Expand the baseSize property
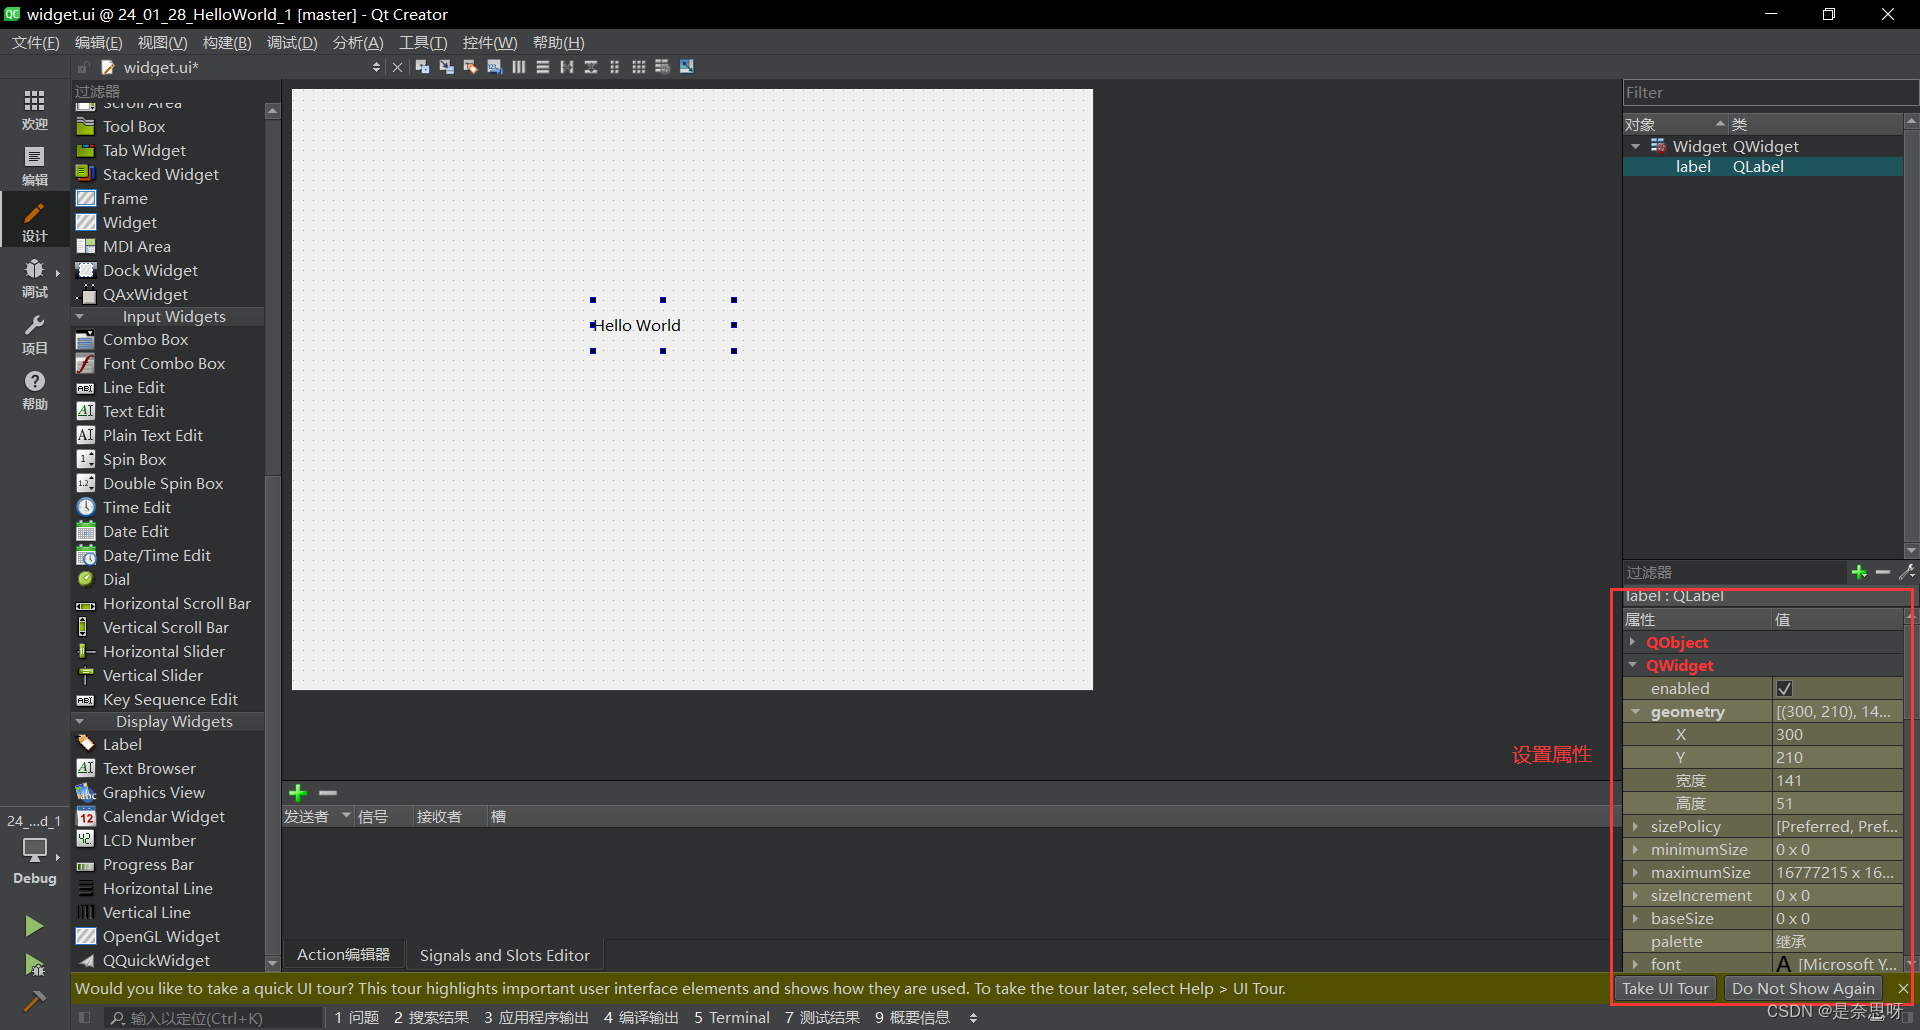 1635,919
